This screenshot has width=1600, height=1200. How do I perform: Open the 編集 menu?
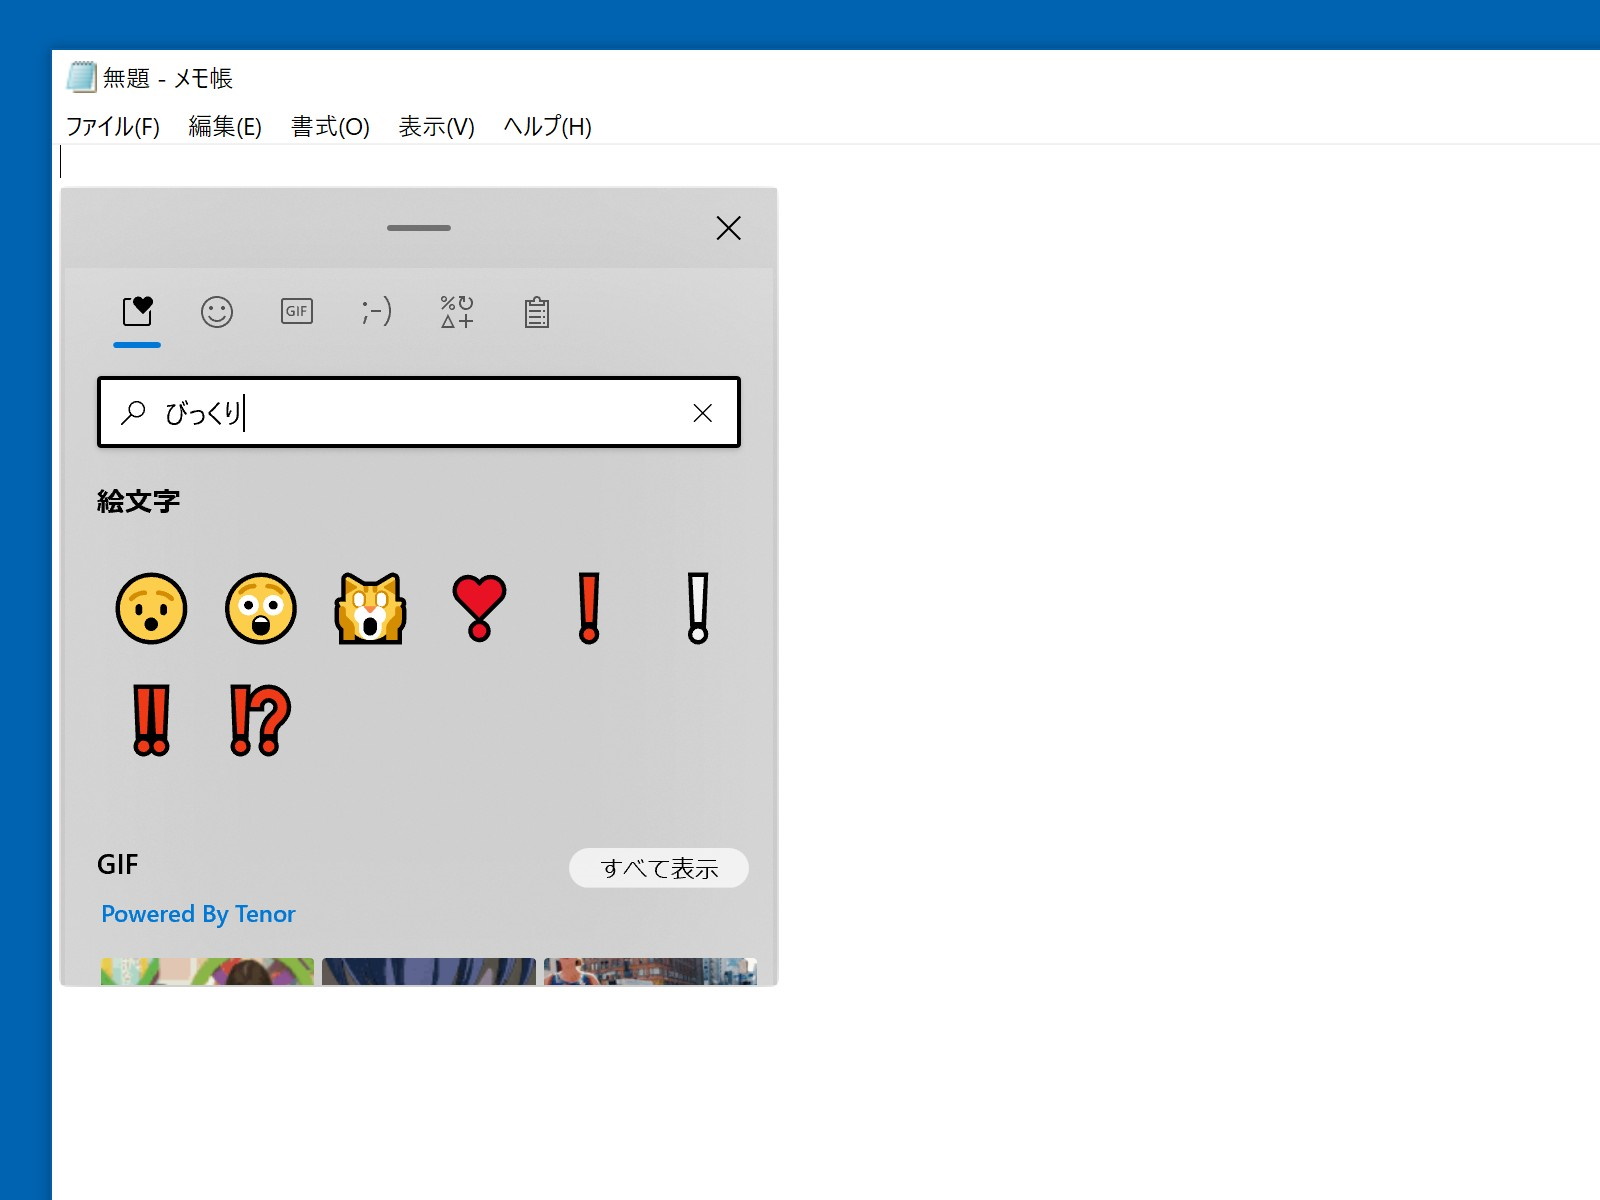click(223, 127)
